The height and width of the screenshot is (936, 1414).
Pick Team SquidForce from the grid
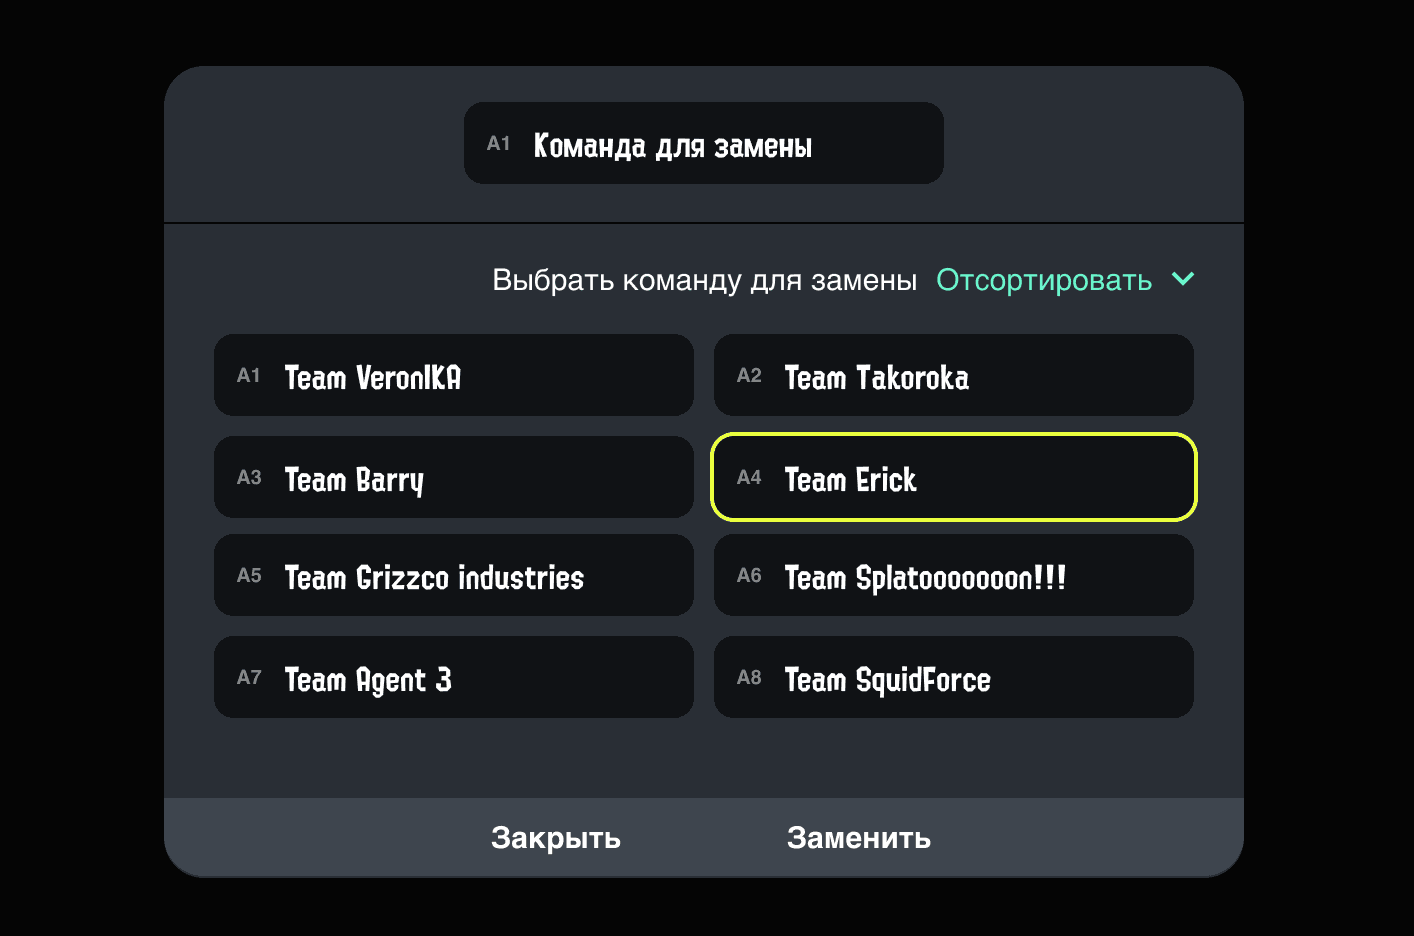tap(954, 677)
